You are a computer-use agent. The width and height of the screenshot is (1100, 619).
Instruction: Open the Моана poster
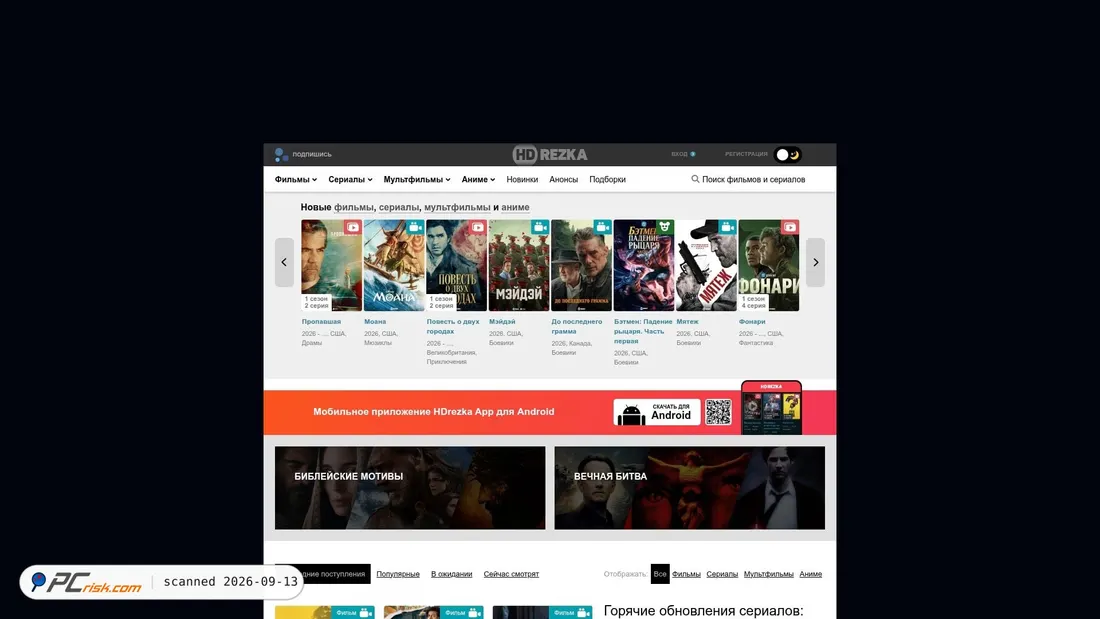pos(394,265)
